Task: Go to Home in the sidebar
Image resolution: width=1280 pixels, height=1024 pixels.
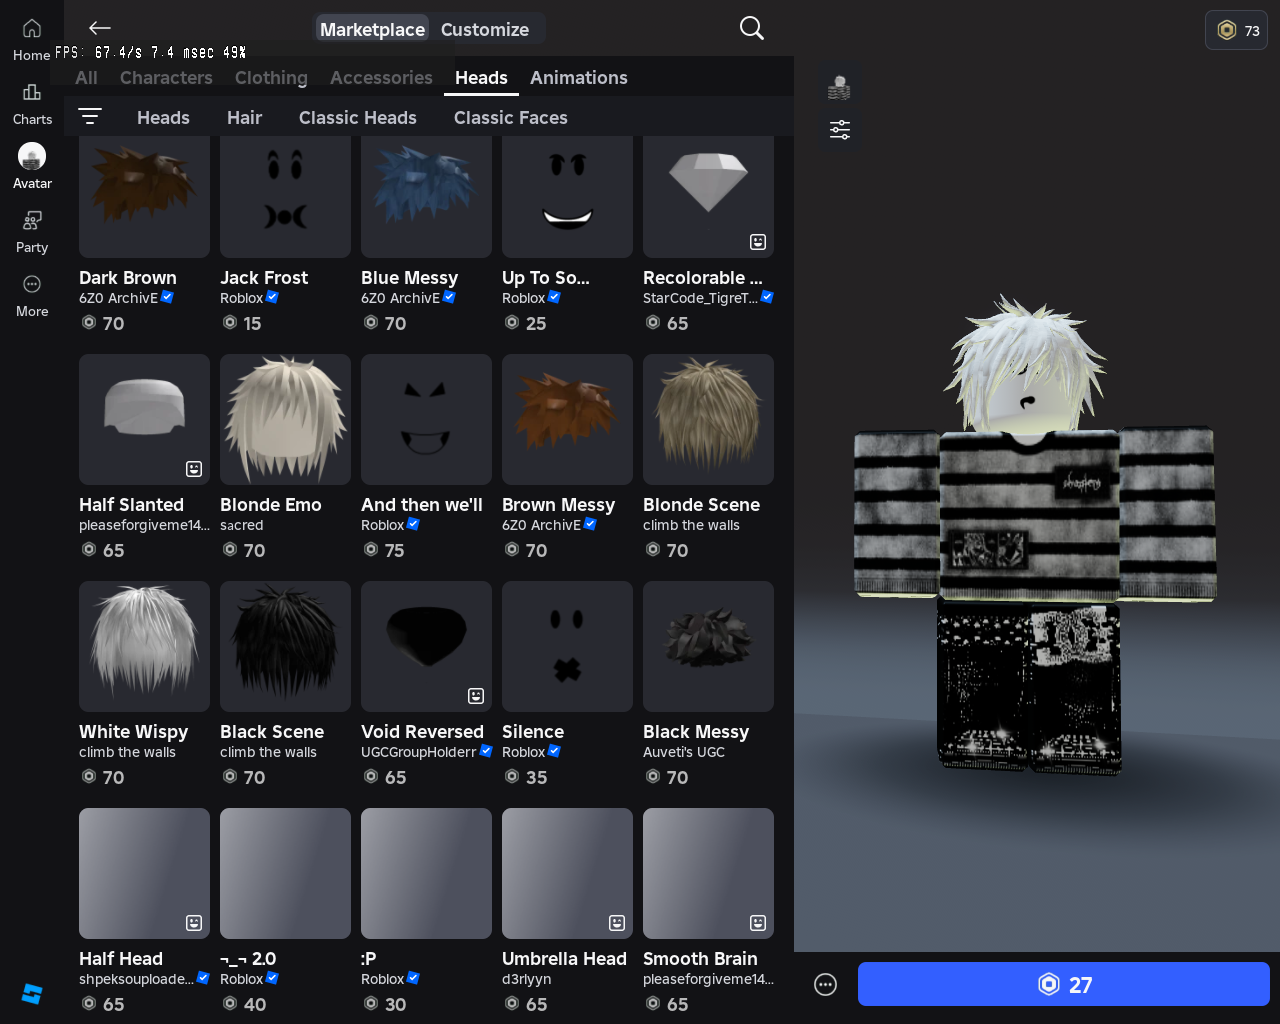Action: tap(32, 40)
